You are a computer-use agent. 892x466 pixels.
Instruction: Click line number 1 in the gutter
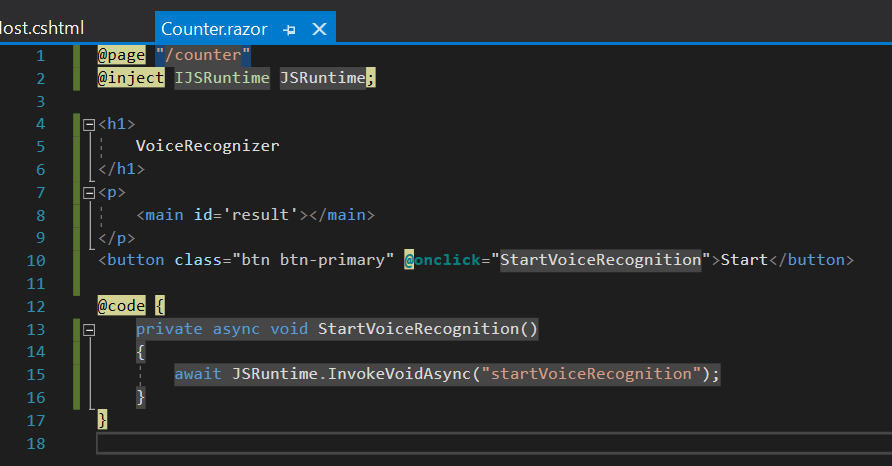(40, 56)
